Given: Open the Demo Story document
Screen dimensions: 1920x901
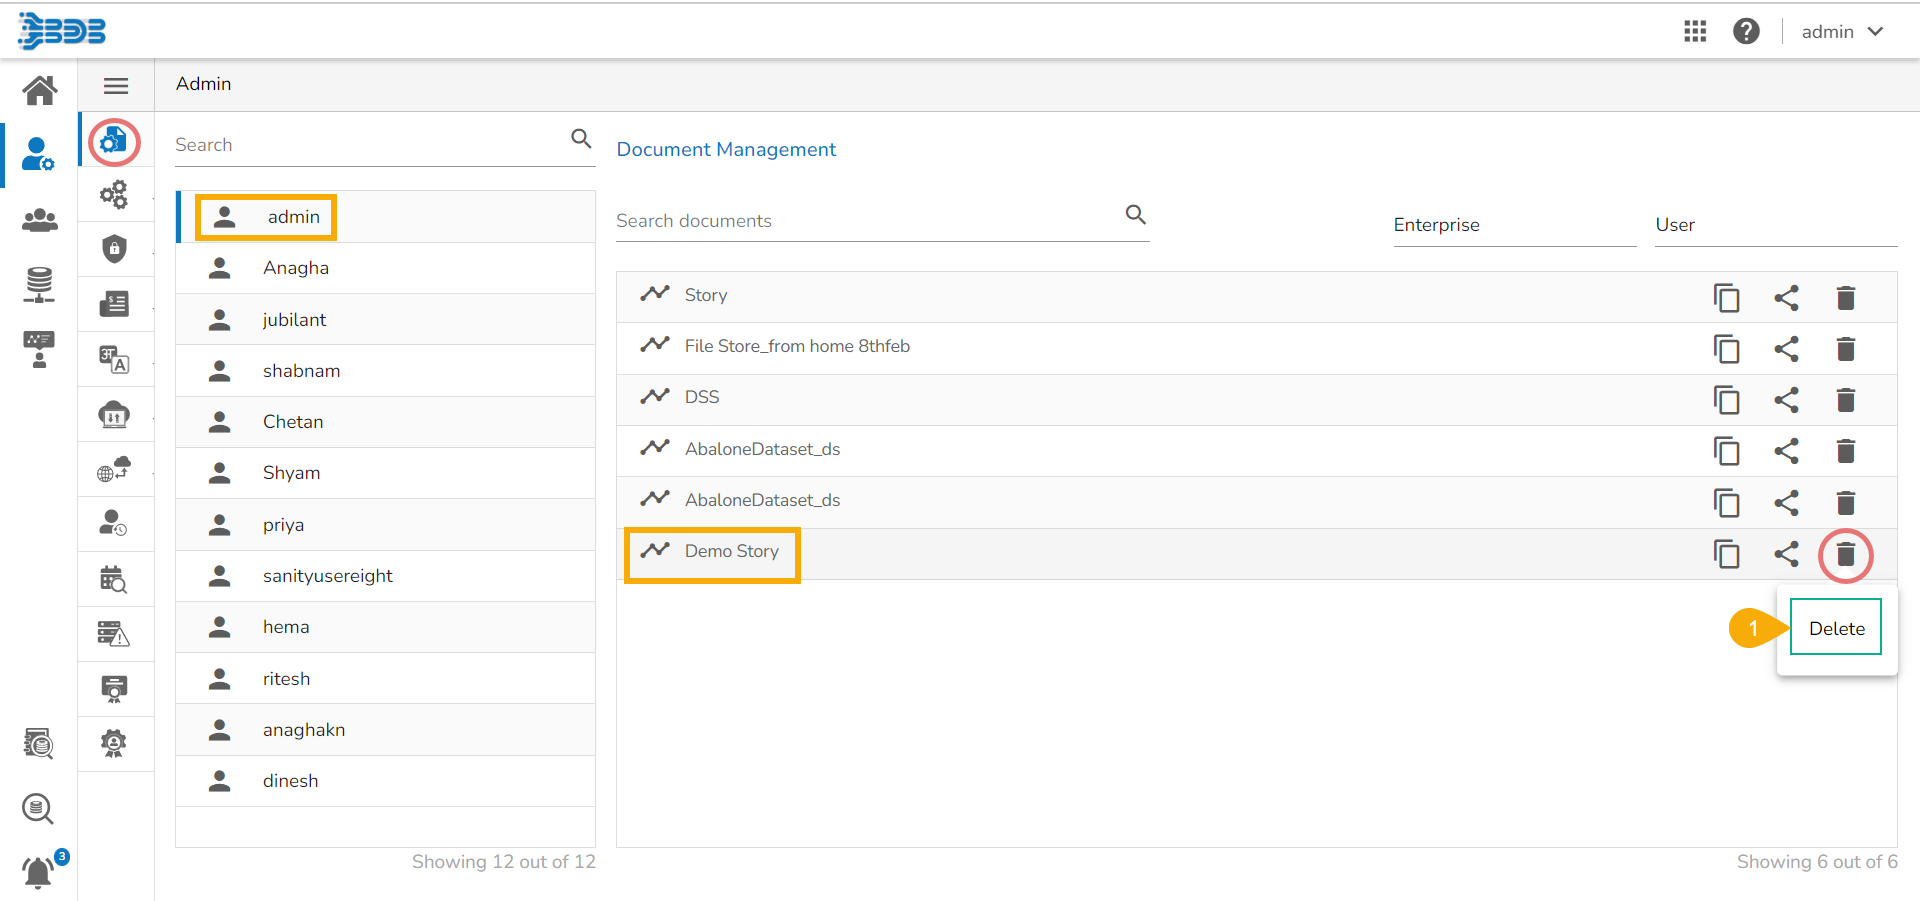Looking at the screenshot, I should coord(731,552).
